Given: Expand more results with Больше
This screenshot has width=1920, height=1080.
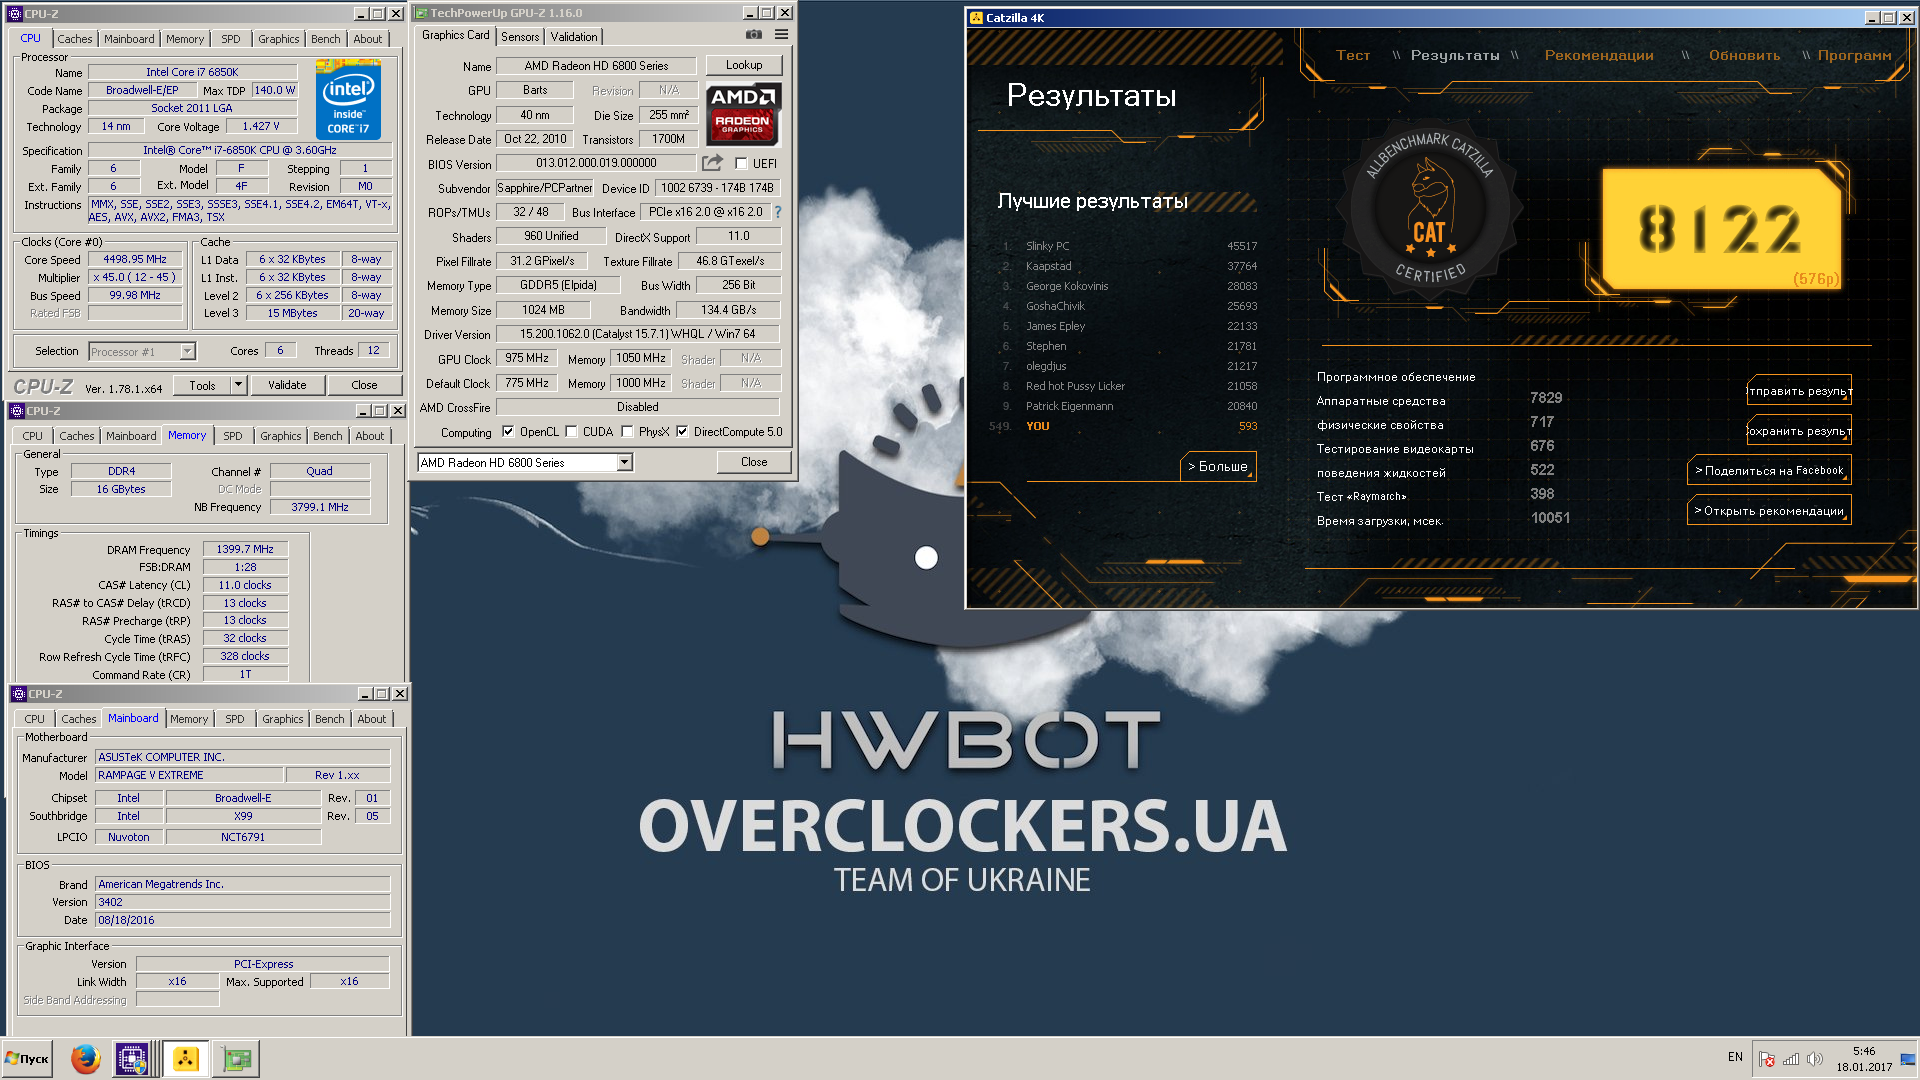Looking at the screenshot, I should click(1218, 466).
